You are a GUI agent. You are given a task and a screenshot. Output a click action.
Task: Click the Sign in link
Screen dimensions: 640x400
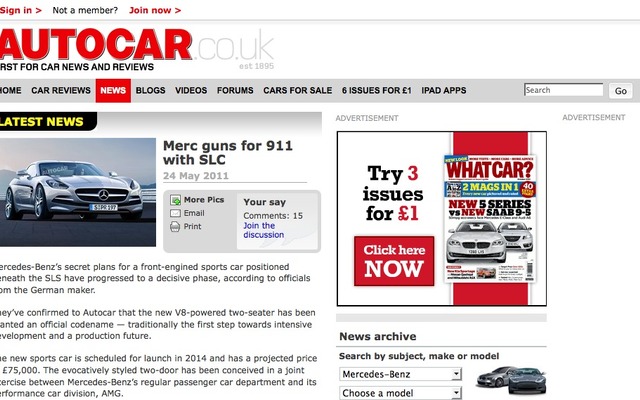21,11
